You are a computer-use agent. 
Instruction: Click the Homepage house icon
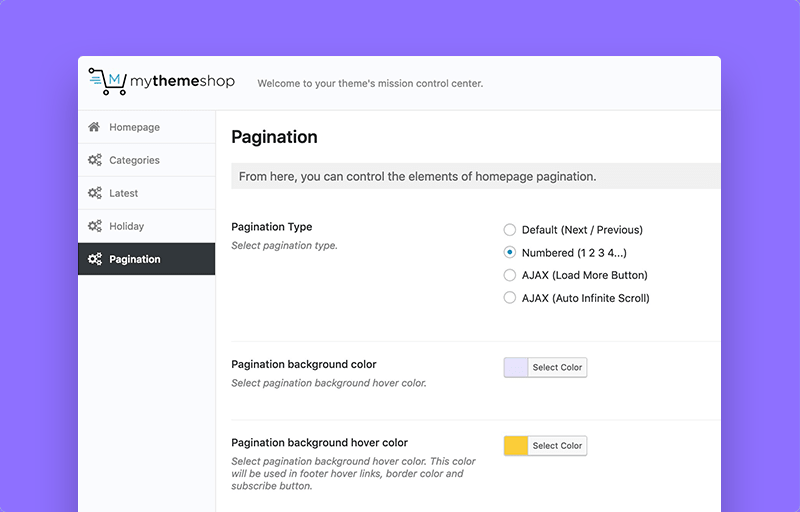click(94, 127)
